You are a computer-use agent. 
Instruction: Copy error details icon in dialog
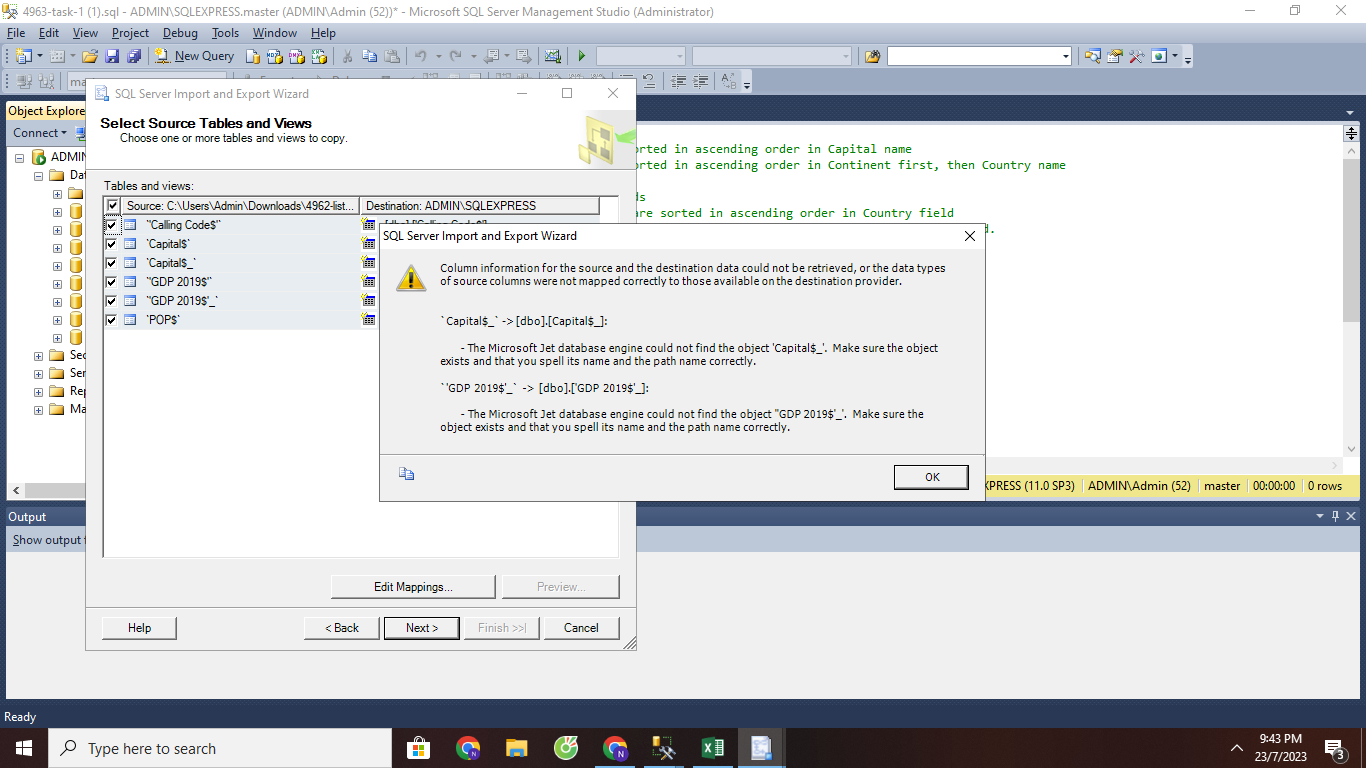coord(406,474)
